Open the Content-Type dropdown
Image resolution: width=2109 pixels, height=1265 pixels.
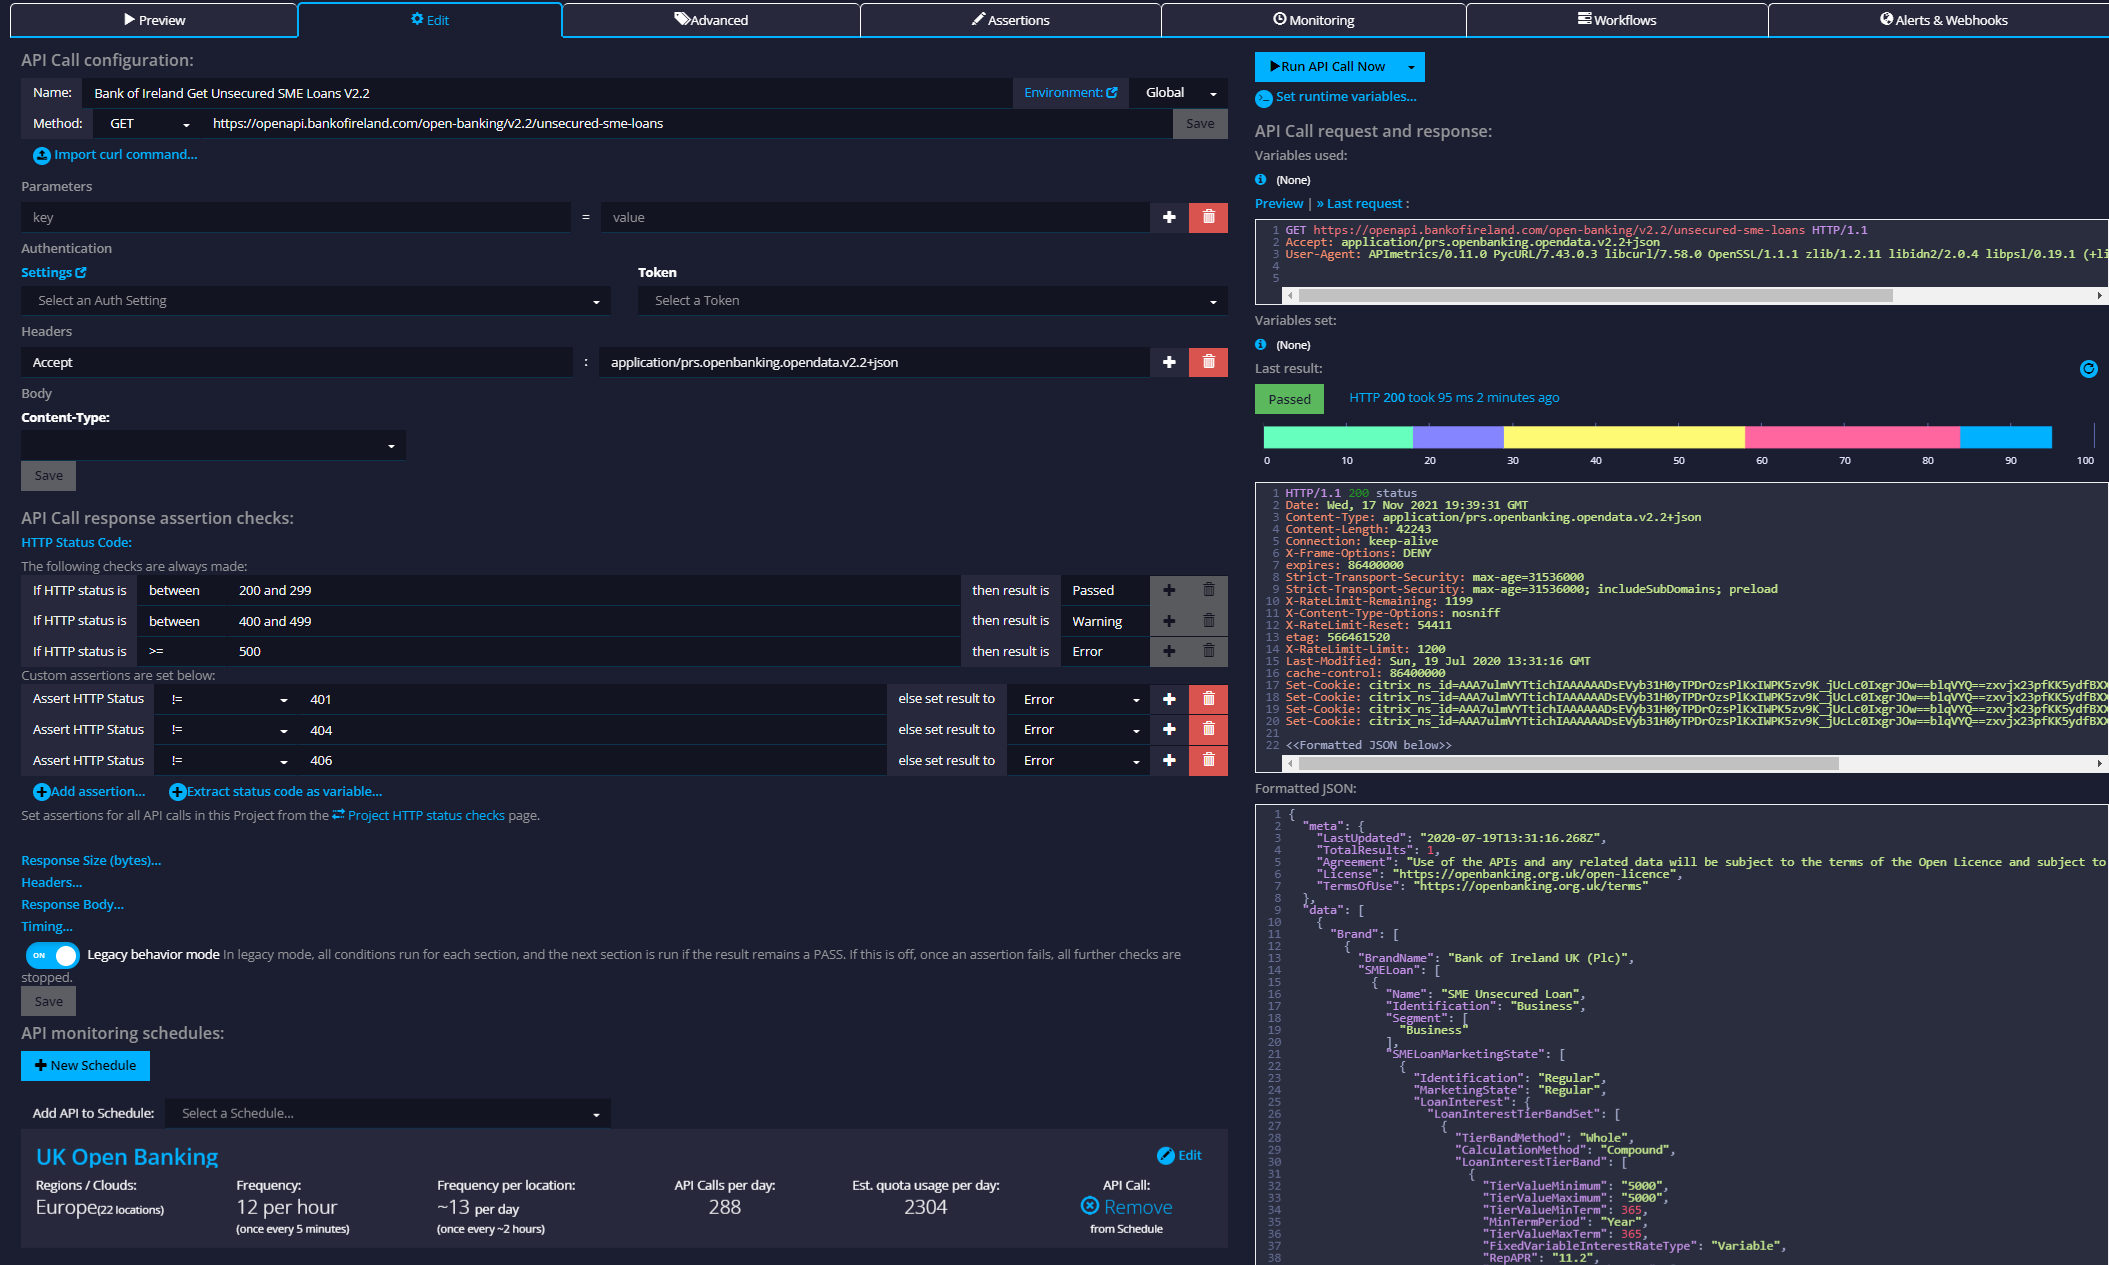pyautogui.click(x=213, y=445)
